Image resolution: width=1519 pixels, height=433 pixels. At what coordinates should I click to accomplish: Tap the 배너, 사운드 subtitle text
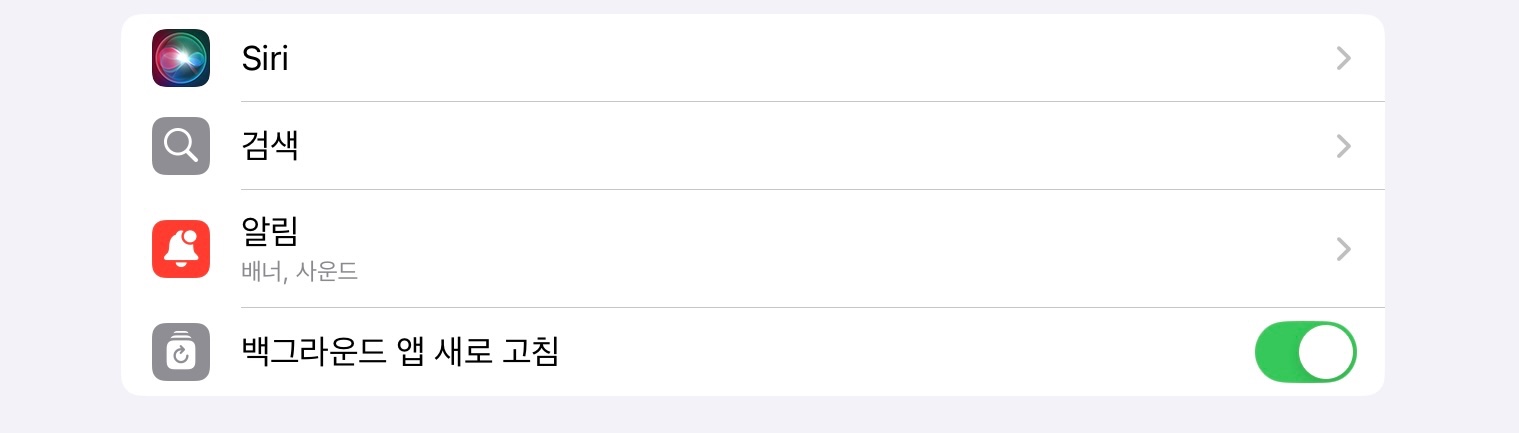pos(299,271)
